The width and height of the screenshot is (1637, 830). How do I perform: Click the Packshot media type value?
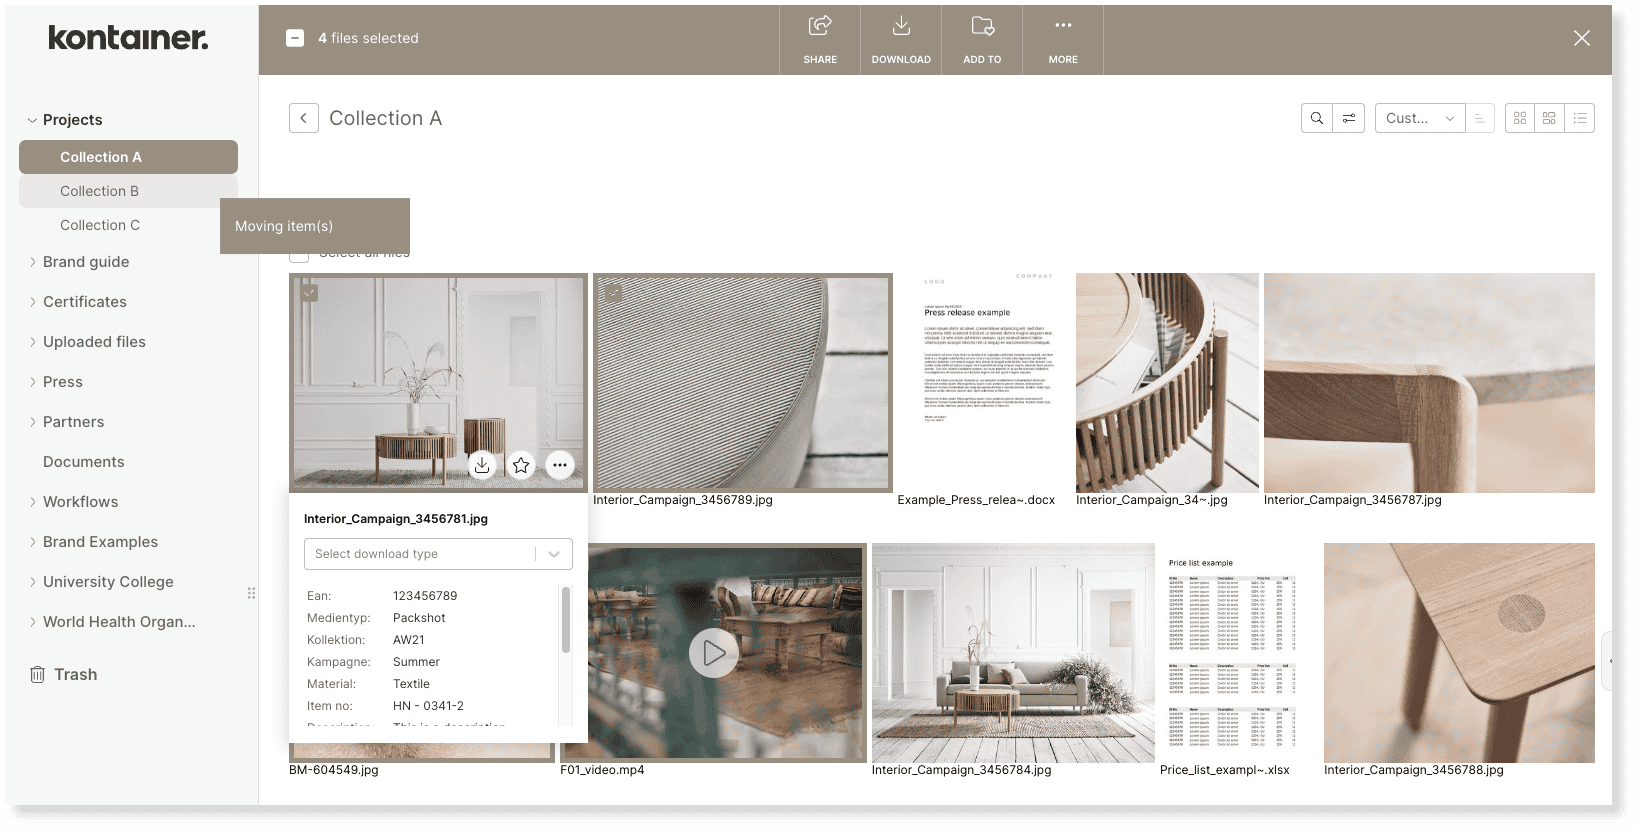(x=419, y=618)
